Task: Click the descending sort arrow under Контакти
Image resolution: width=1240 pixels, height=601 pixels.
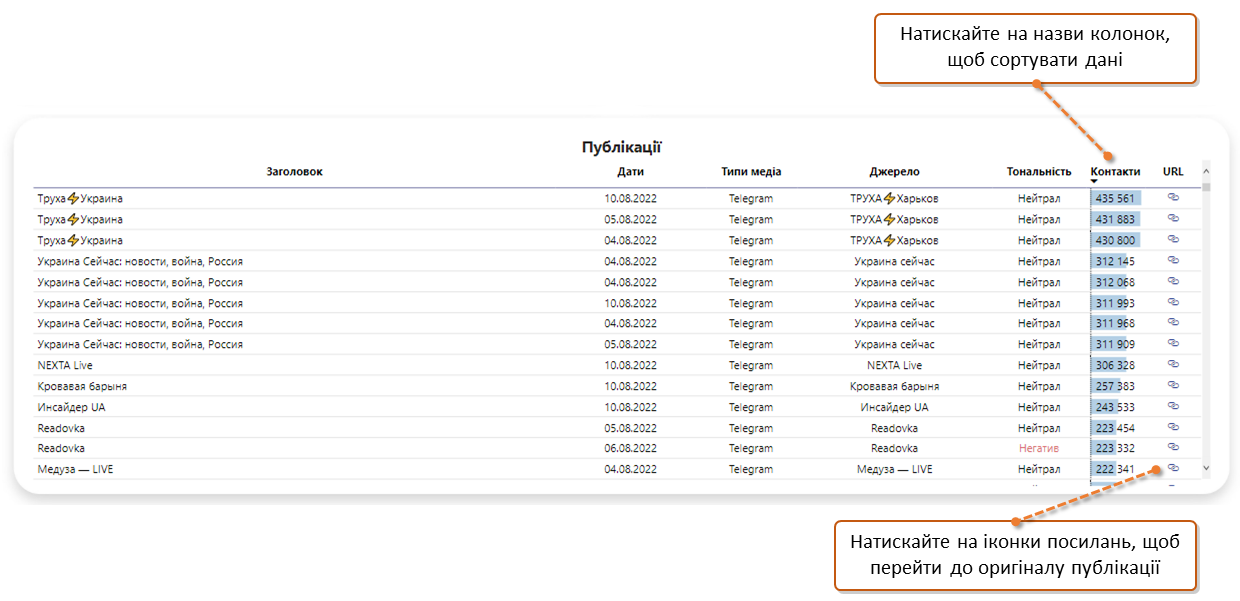Action: (1094, 181)
